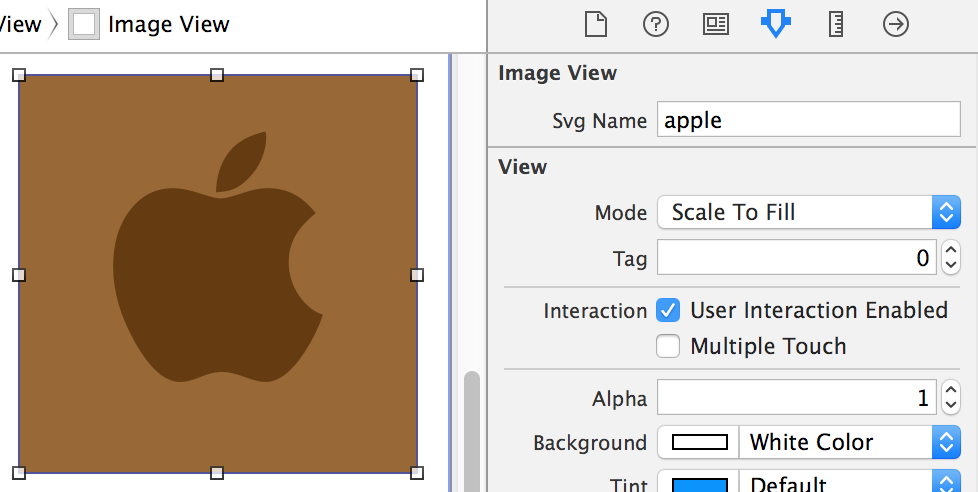Open the Mode dropdown Scale To Fill
The width and height of the screenshot is (978, 492).
[x=808, y=212]
